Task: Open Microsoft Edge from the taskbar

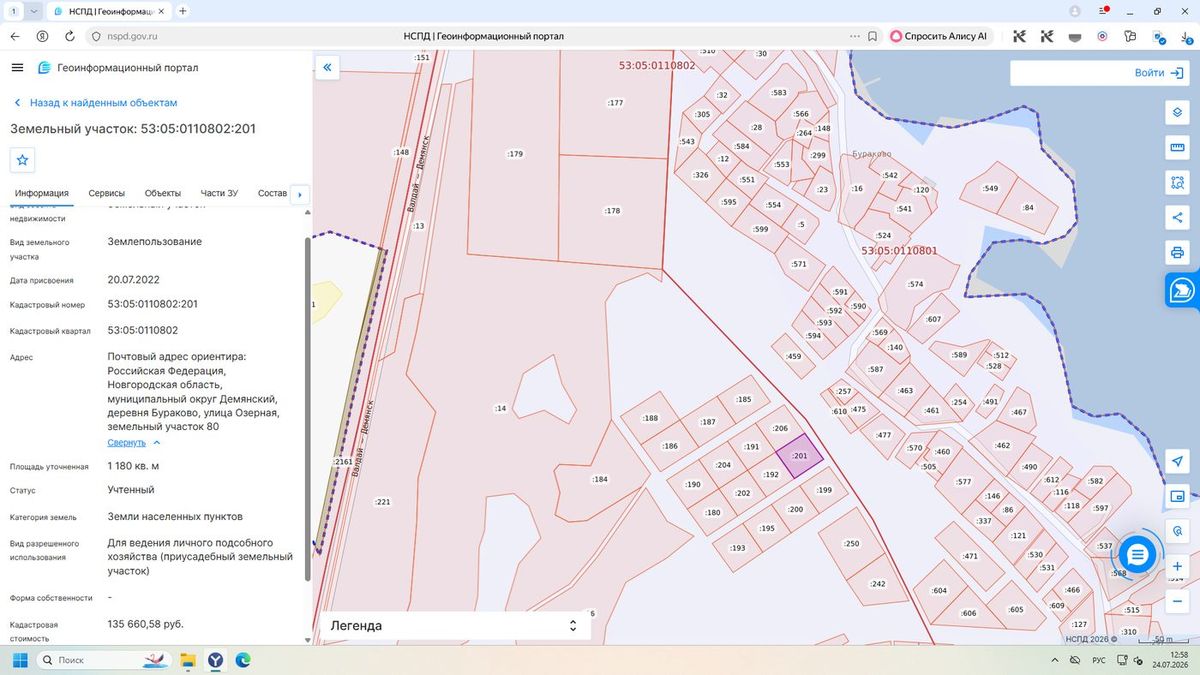Action: (242, 660)
